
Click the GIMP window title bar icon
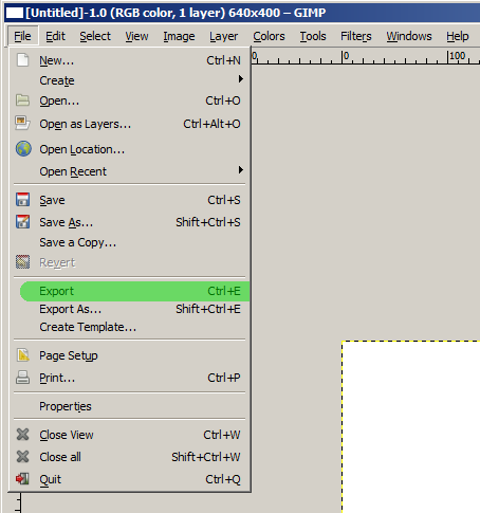coord(15,13)
